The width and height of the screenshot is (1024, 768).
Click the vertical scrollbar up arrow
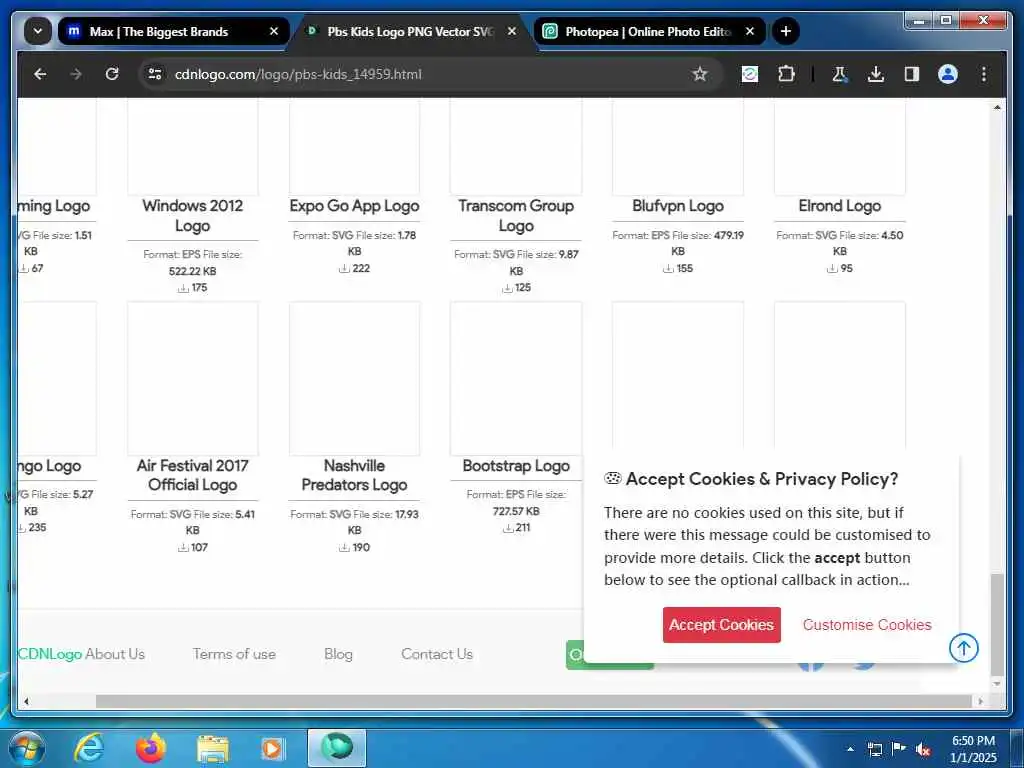tap(997, 107)
